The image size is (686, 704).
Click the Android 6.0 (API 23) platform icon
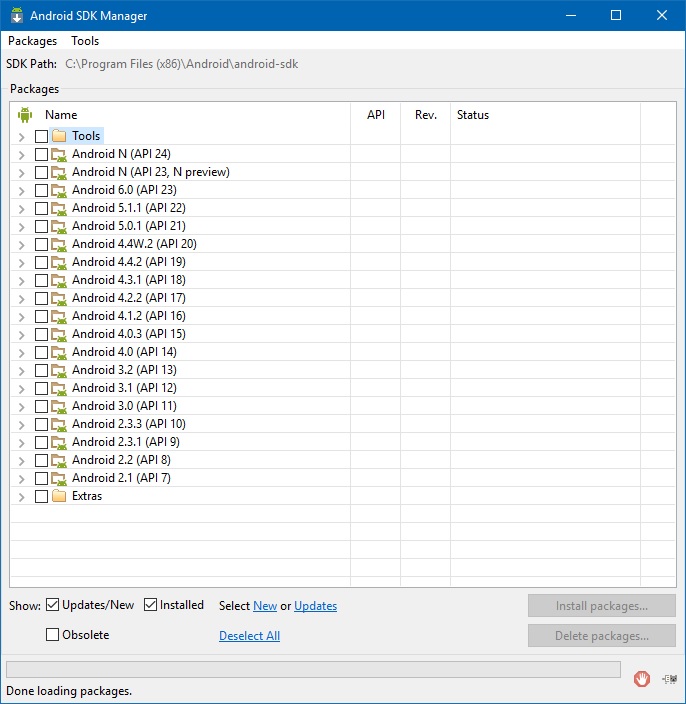tap(59, 190)
